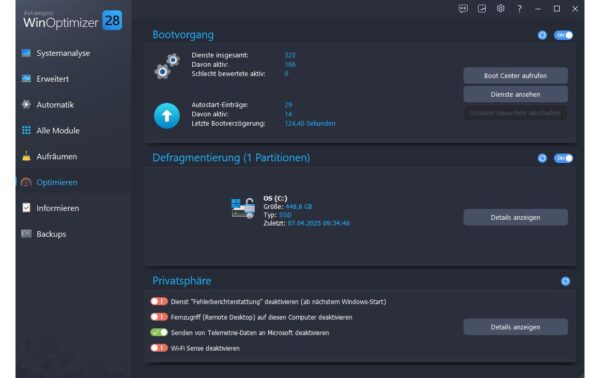Screen dimensions: 600x378
Task: Toggle the Bootvorgang ON switch
Action: pos(563,35)
